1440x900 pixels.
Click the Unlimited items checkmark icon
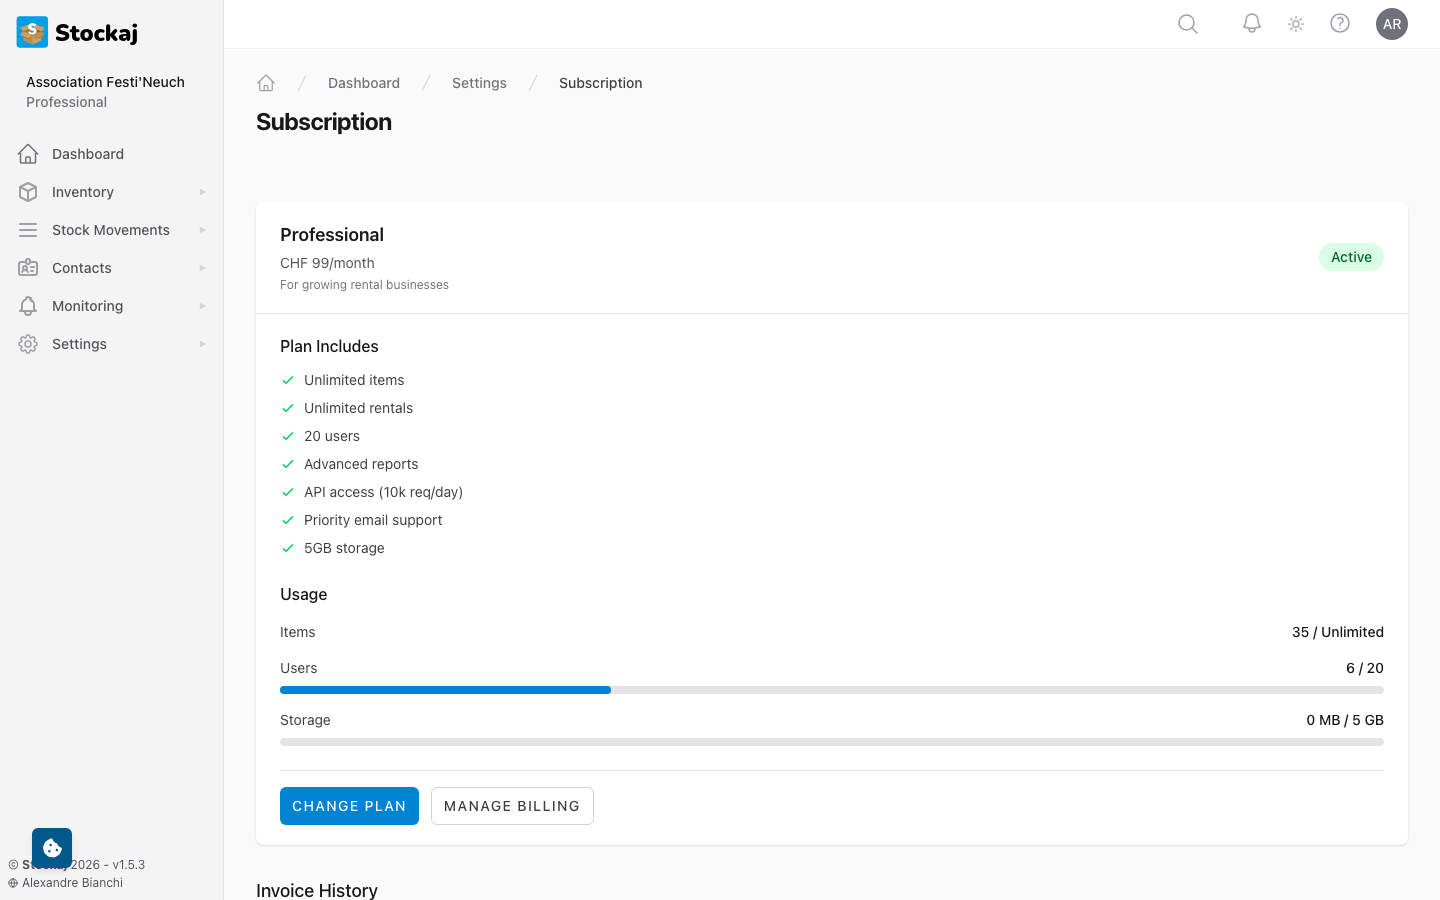(288, 380)
